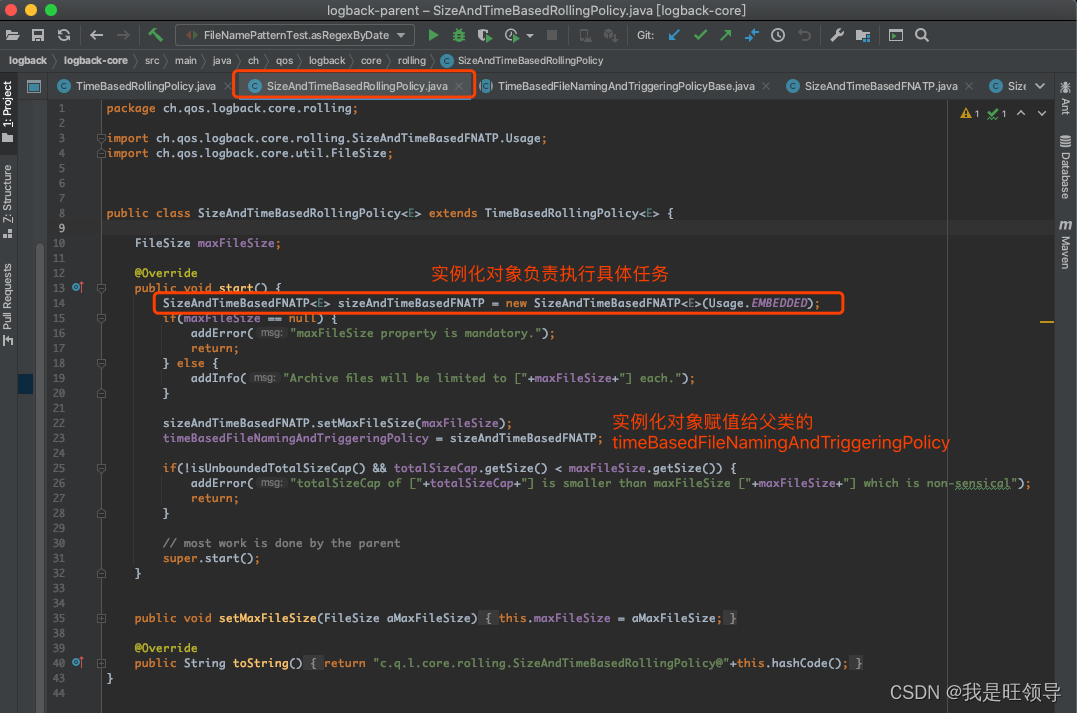Expand the profiler dropdown arrow

(530, 36)
